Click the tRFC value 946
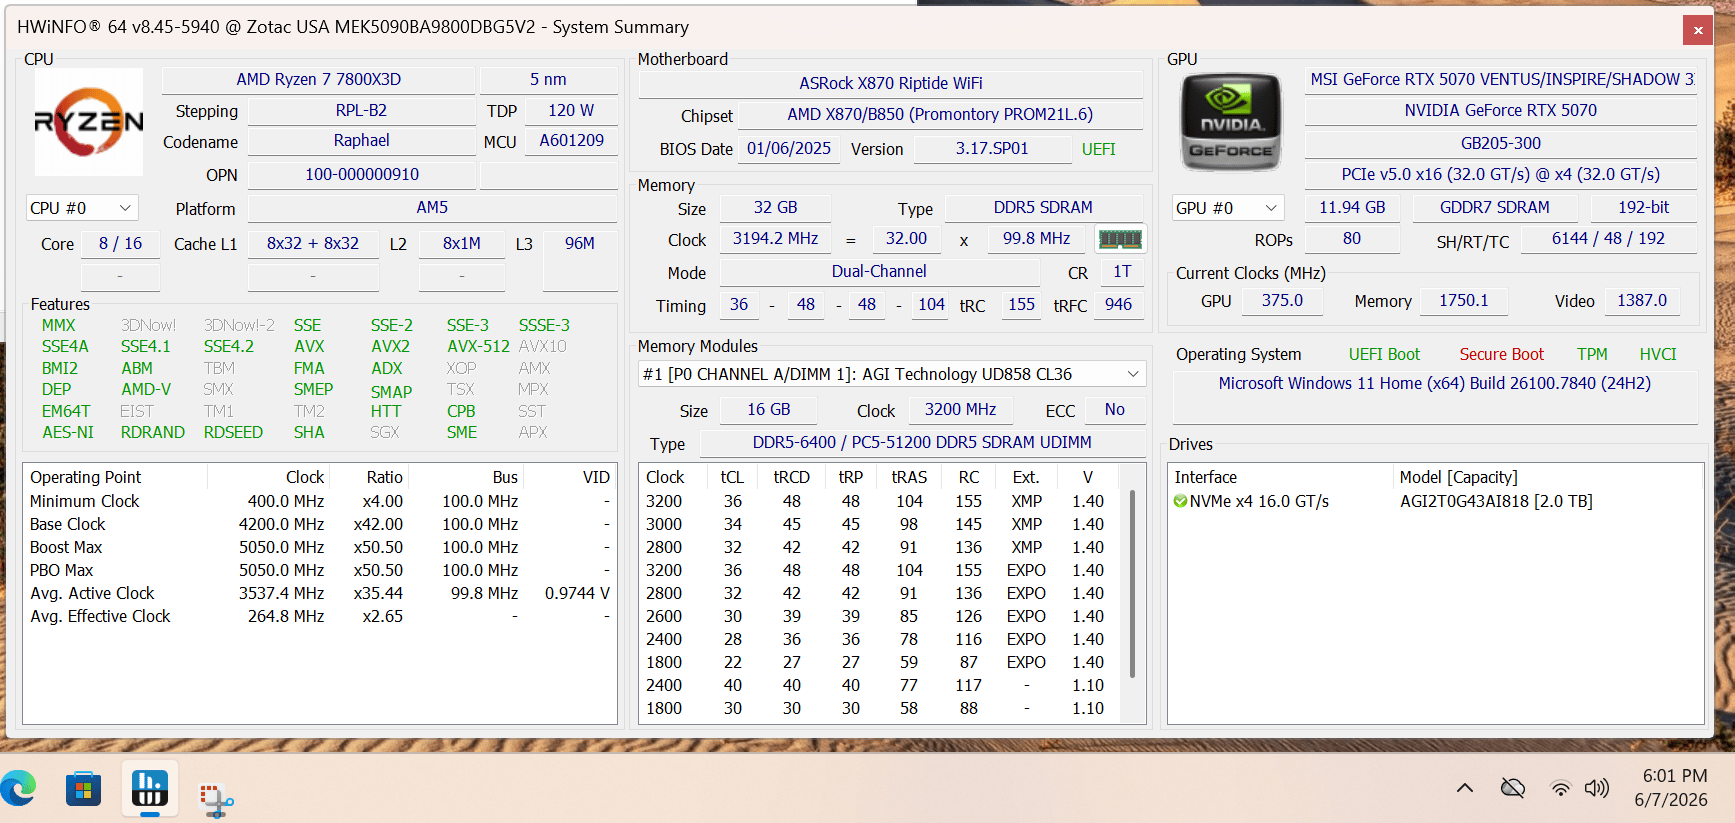Image resolution: width=1735 pixels, height=823 pixels. (x=1119, y=304)
